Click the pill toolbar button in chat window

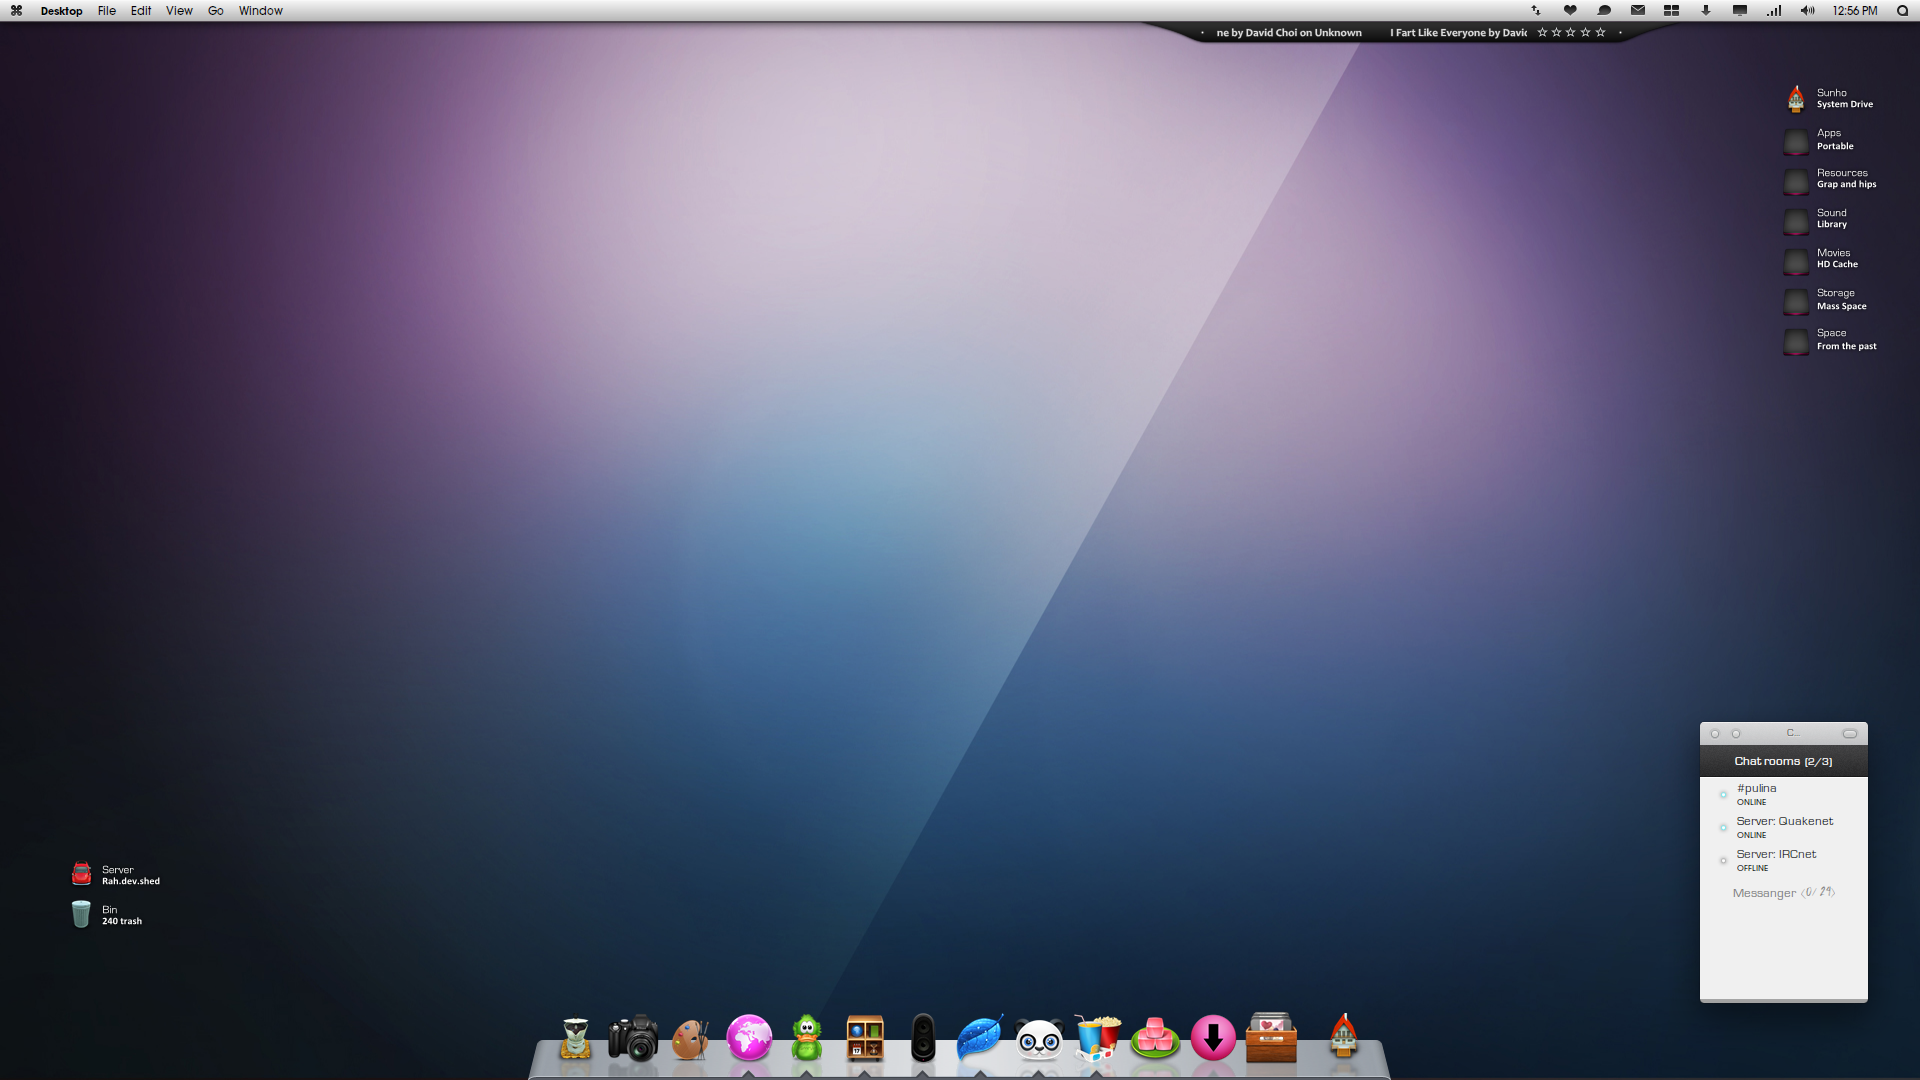tap(1850, 733)
